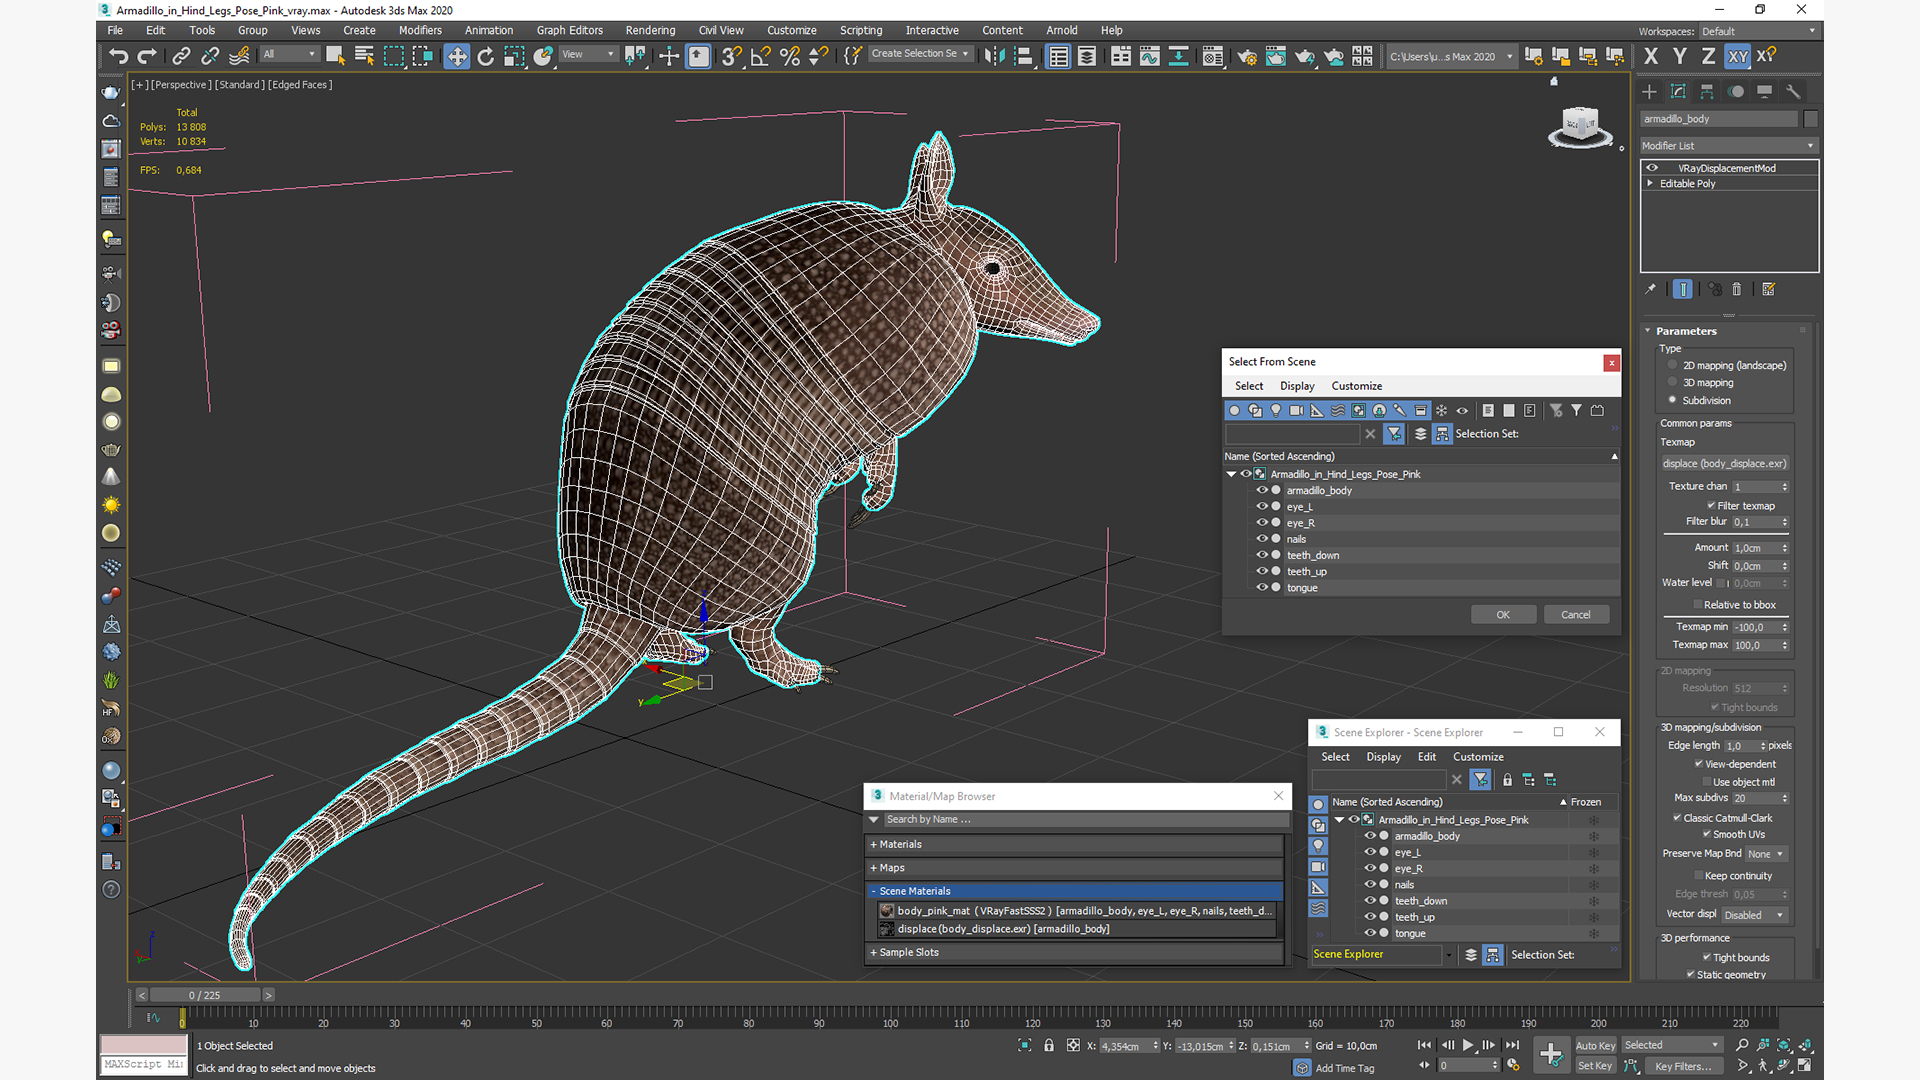This screenshot has width=1920, height=1080.
Task: Open the Modifier List dropdown
Action: click(1728, 146)
